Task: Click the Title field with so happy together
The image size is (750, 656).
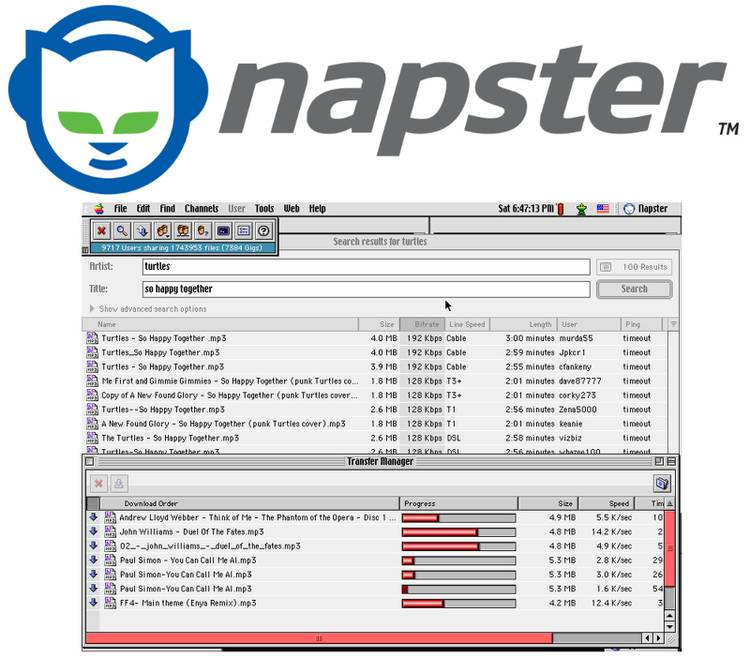Action: 364,289
